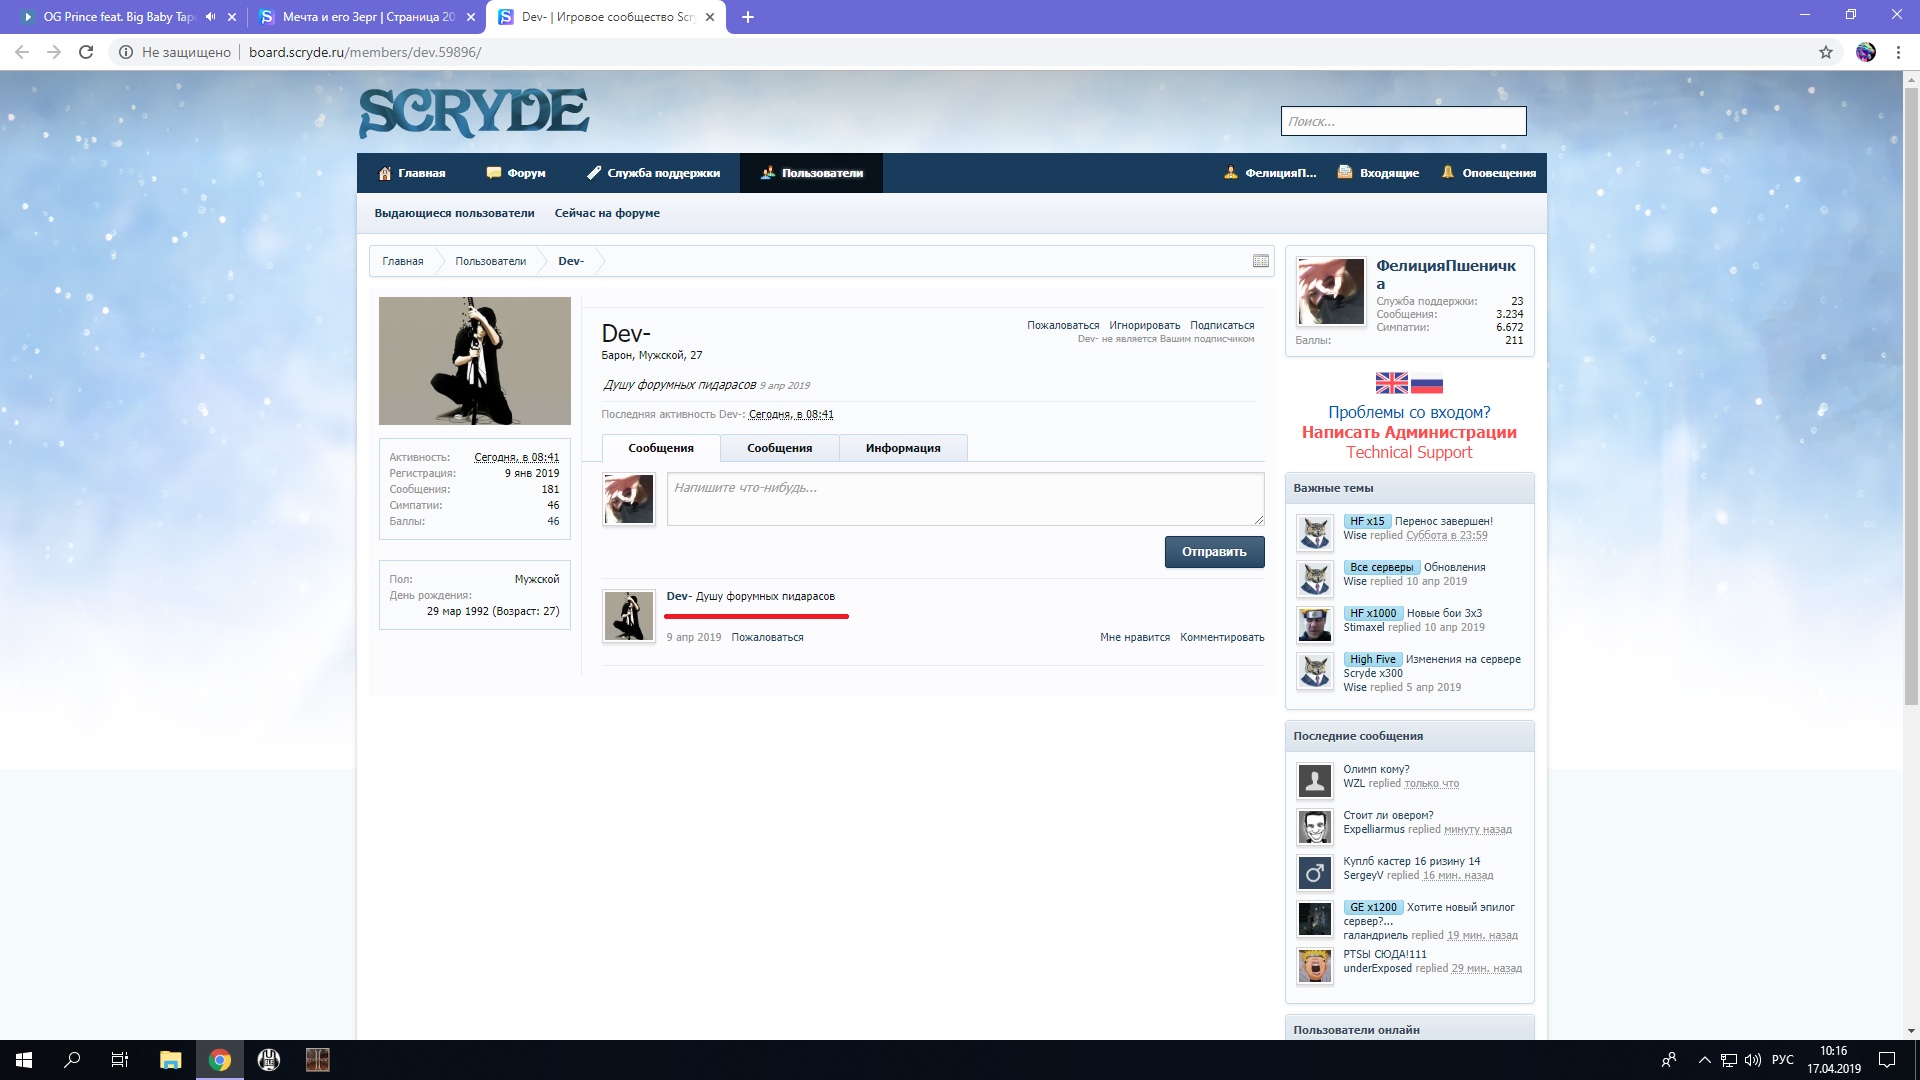Screen dimensions: 1920x1080
Task: Click the Поиск search field
Action: coord(1403,121)
